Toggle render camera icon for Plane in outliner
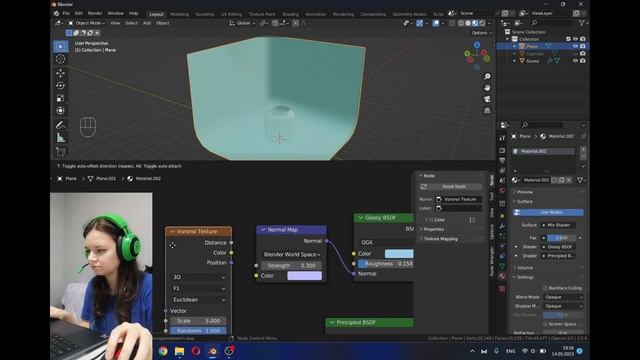 click(582, 46)
